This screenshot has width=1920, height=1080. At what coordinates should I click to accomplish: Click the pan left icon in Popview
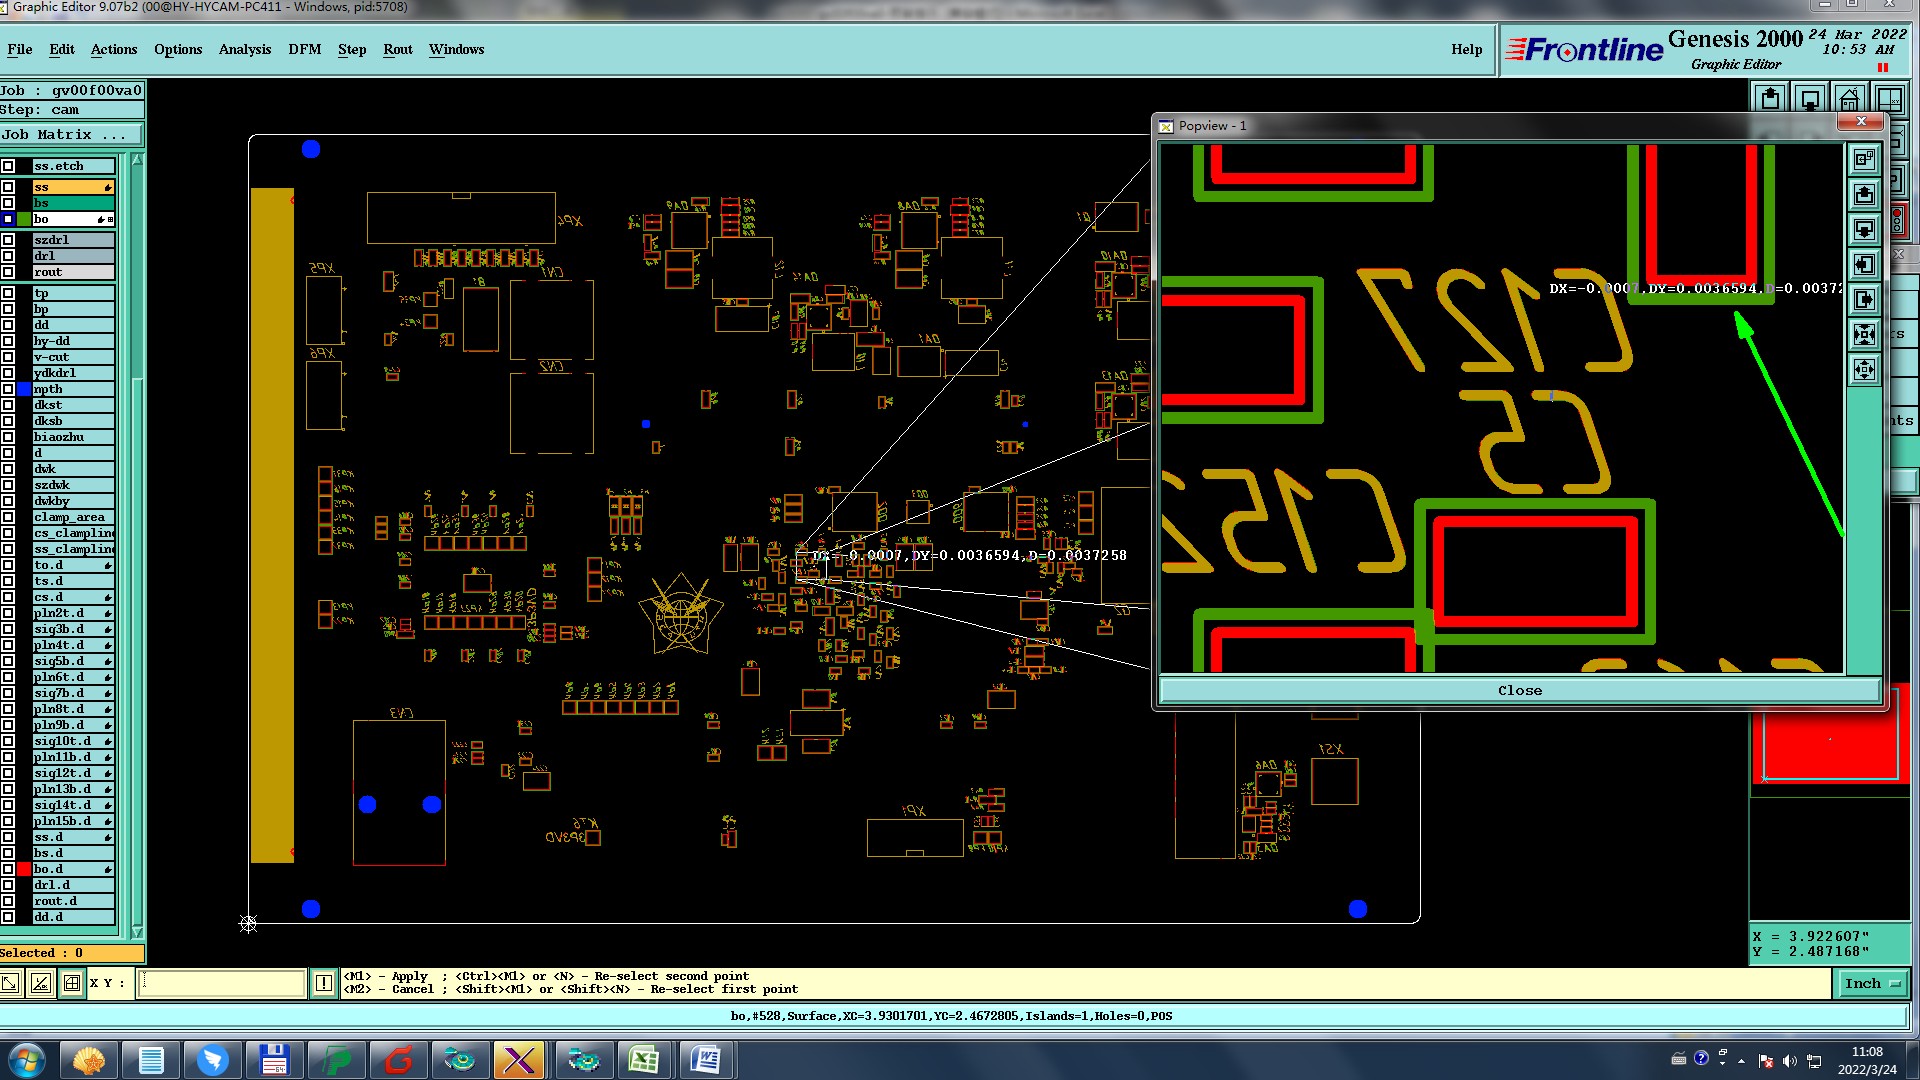point(1864,264)
